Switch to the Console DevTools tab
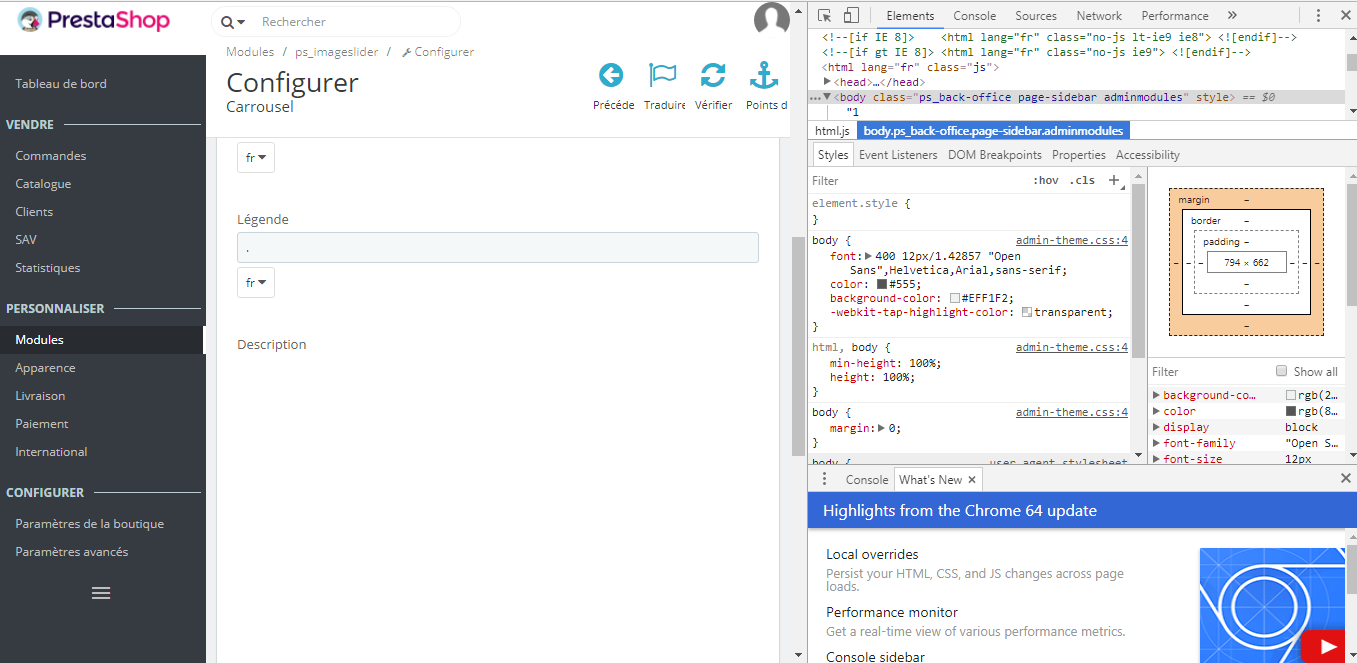 click(974, 16)
